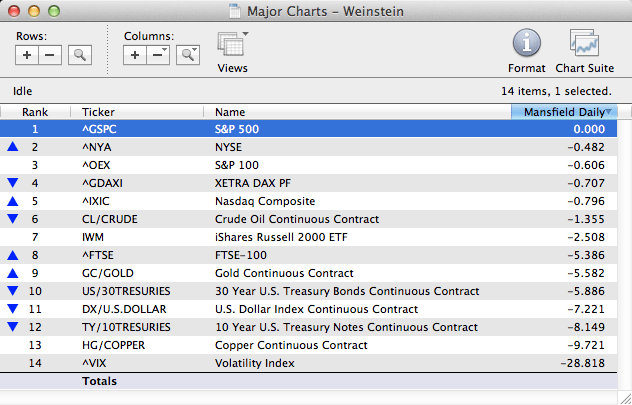Click the add row plus button
The image size is (632, 405).
(x=28, y=55)
